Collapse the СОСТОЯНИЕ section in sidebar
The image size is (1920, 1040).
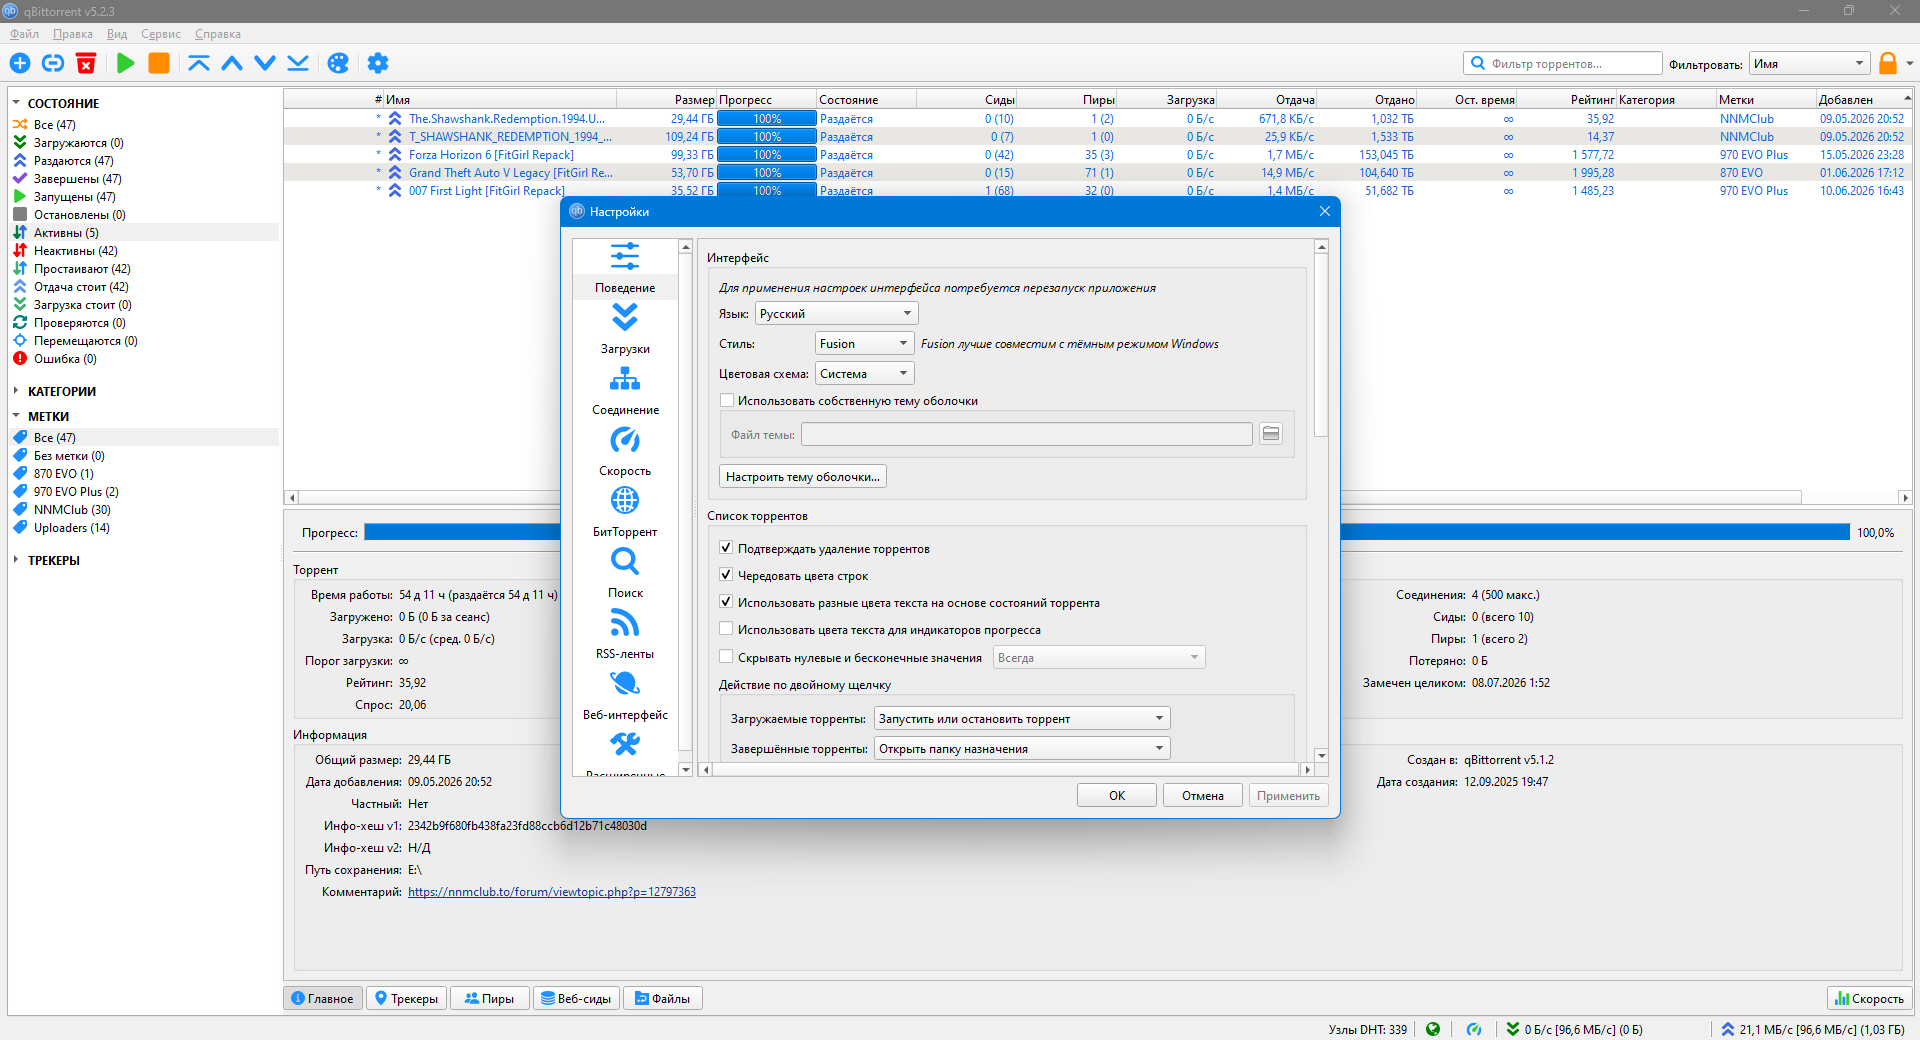click(x=16, y=103)
